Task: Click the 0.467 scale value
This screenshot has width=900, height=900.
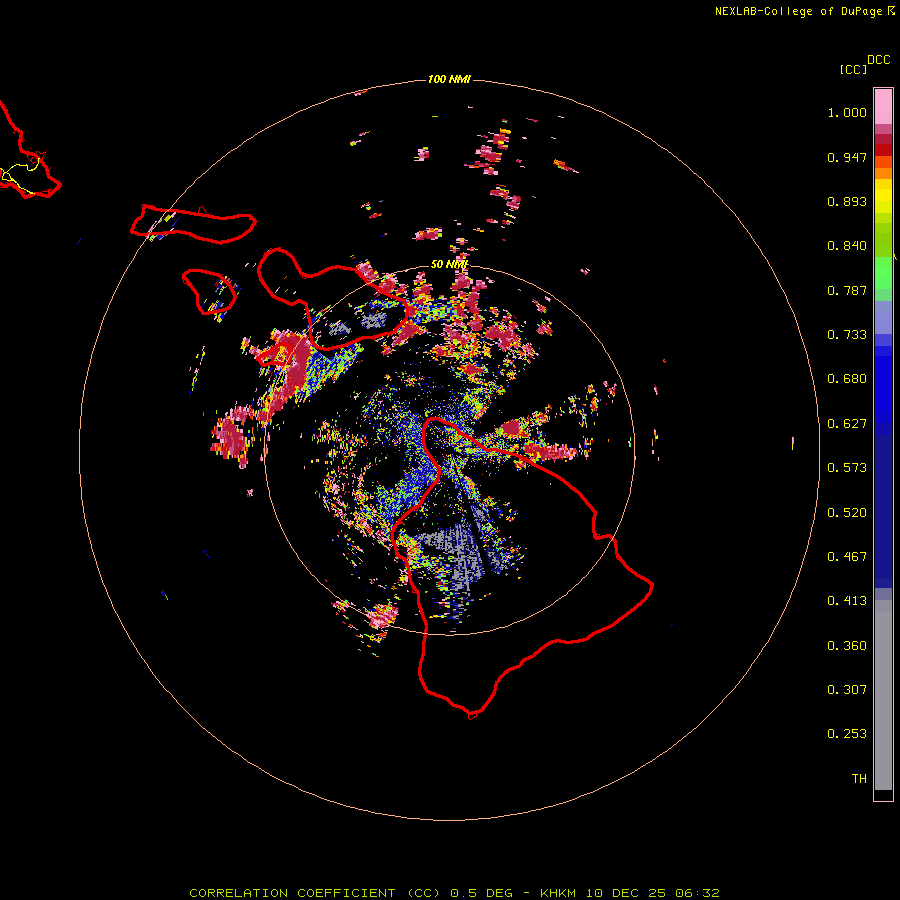Action: tap(847, 557)
